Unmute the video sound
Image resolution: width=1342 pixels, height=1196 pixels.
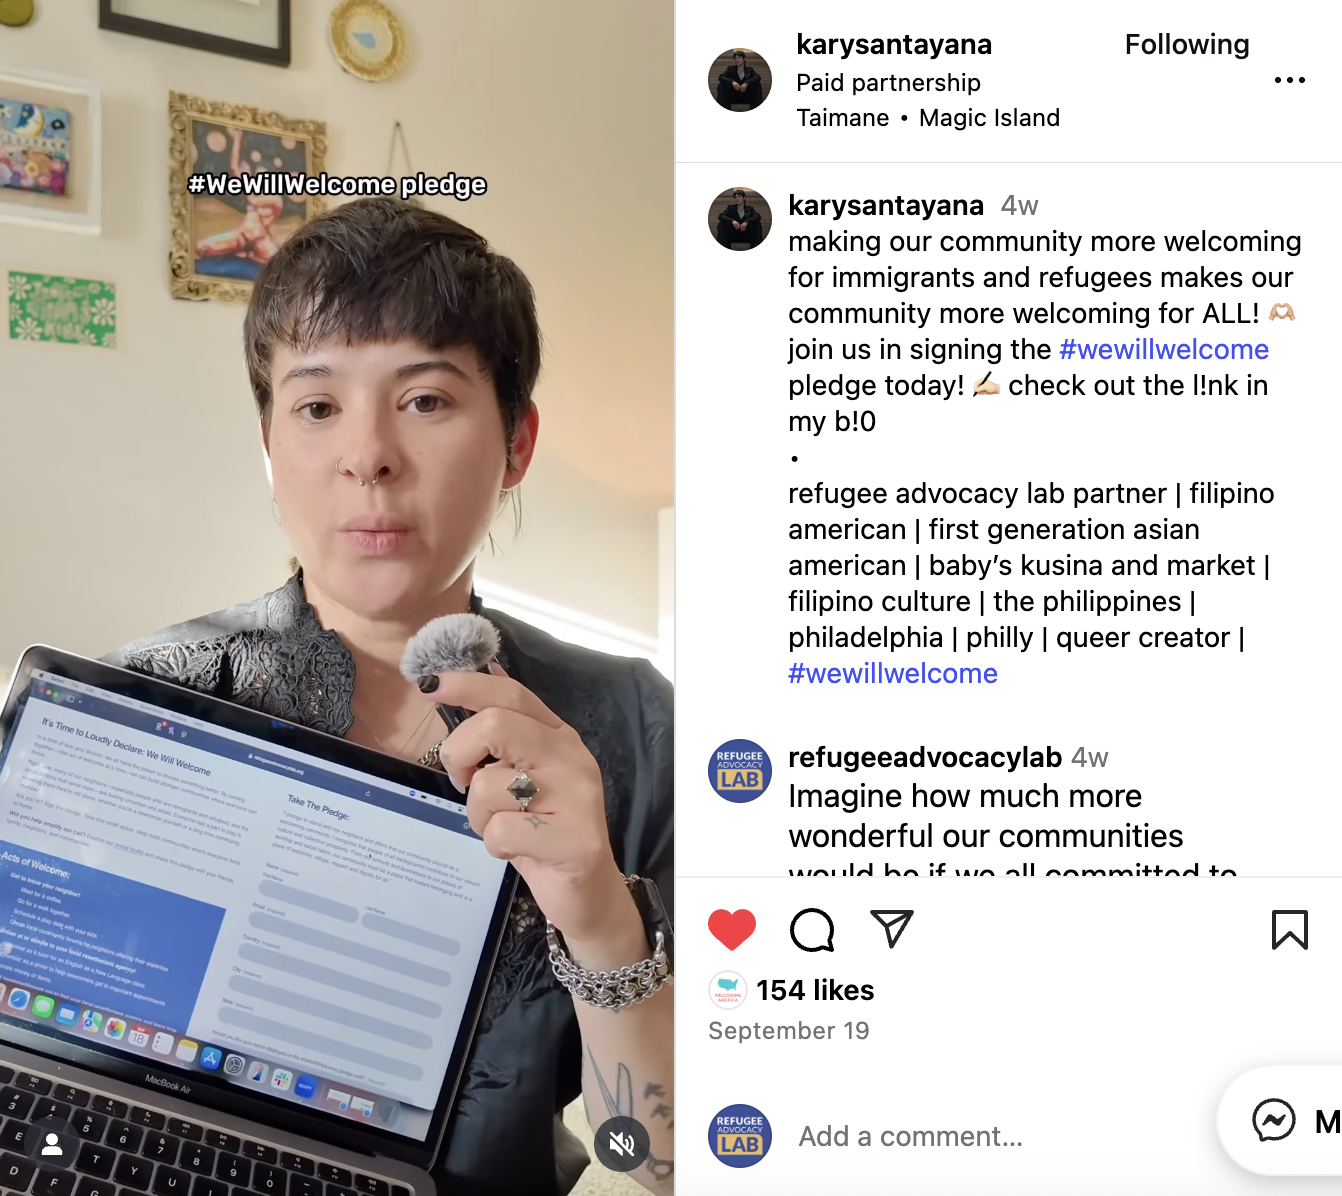(622, 1143)
